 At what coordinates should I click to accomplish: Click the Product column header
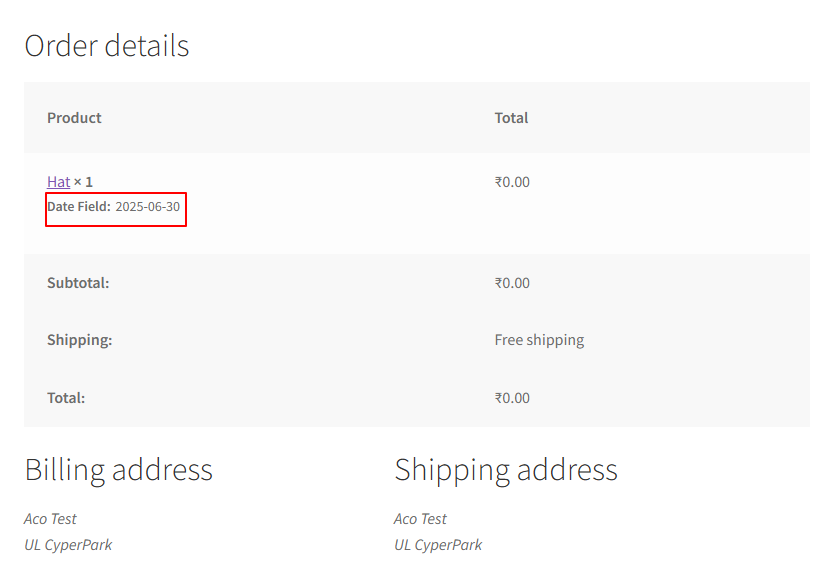[x=74, y=118]
